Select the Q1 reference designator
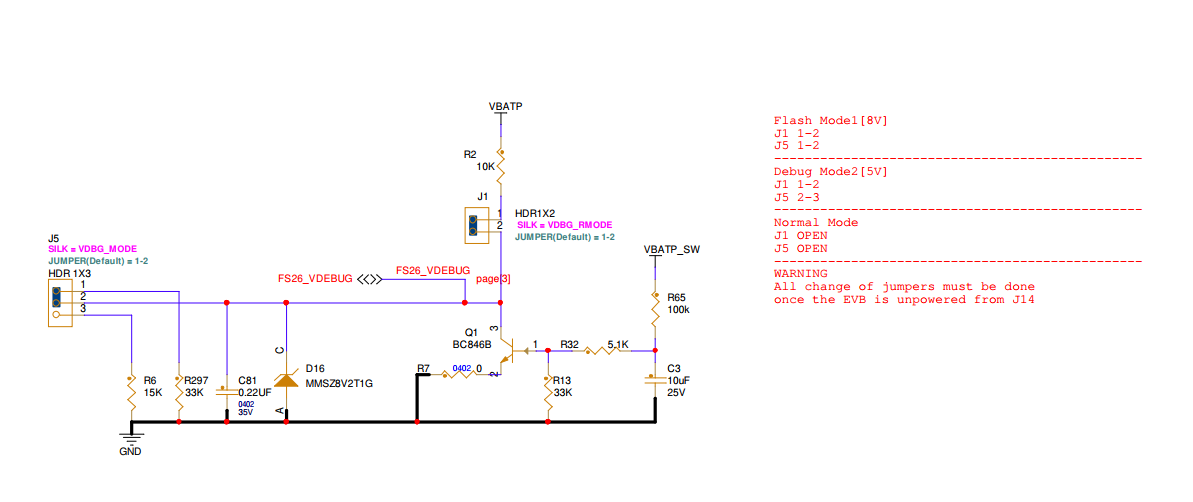 point(470,332)
